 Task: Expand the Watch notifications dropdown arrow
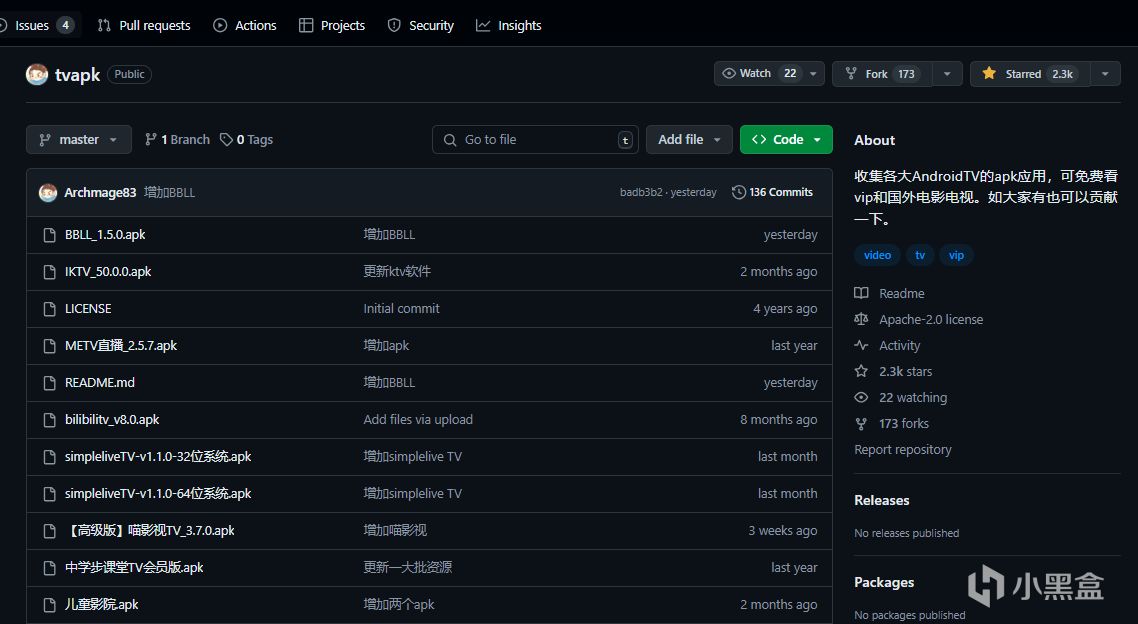[x=814, y=73]
